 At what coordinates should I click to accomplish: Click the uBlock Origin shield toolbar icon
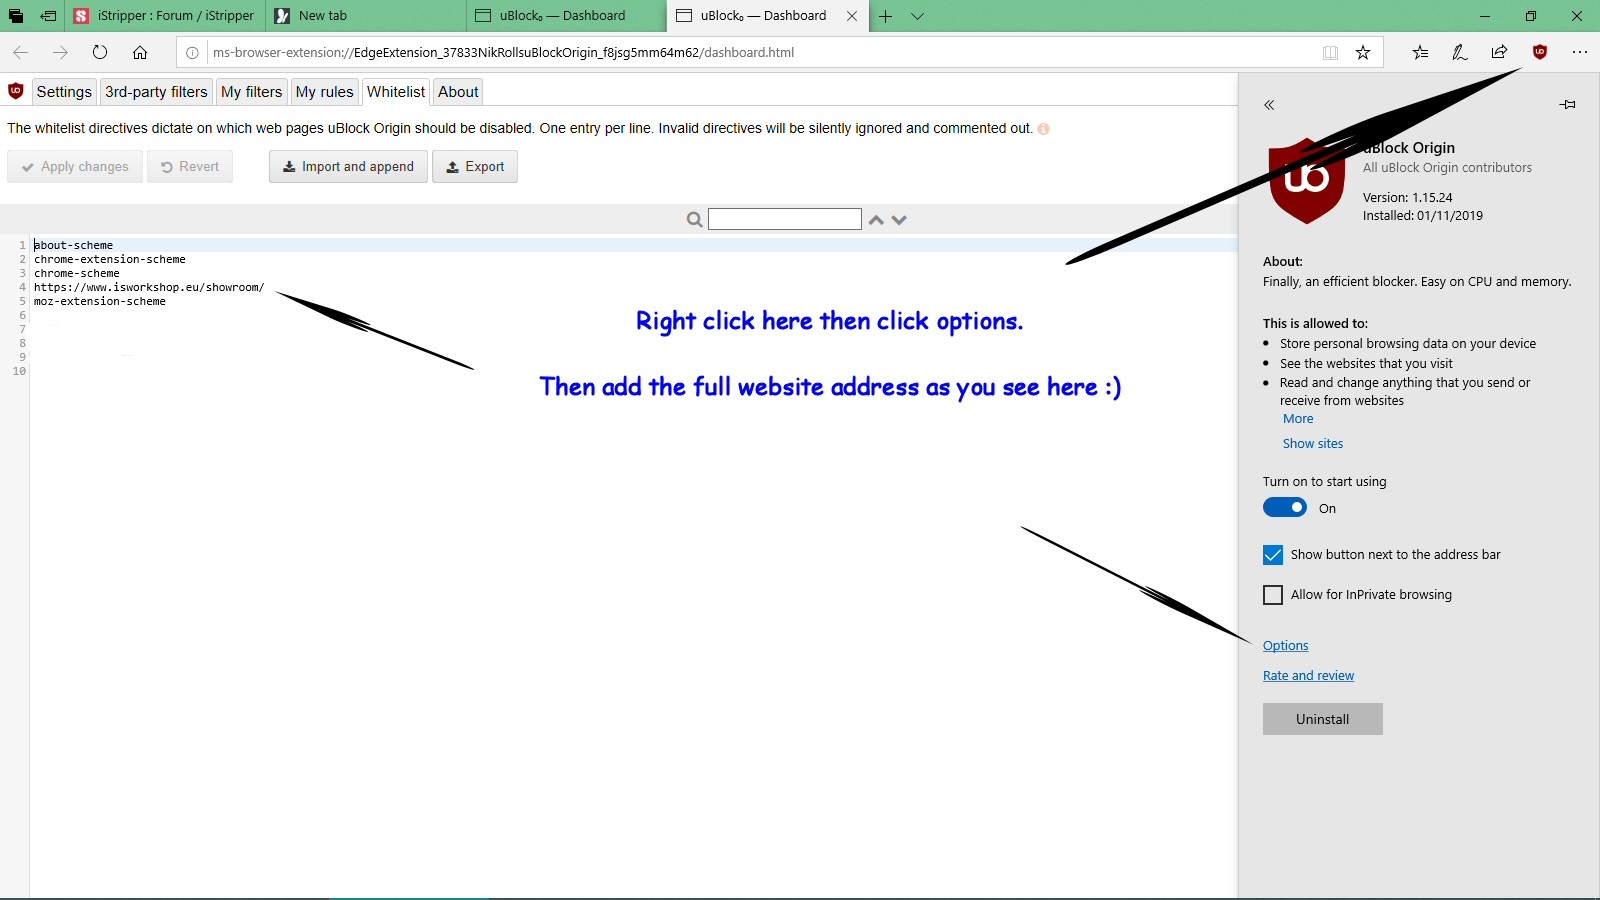(1540, 53)
